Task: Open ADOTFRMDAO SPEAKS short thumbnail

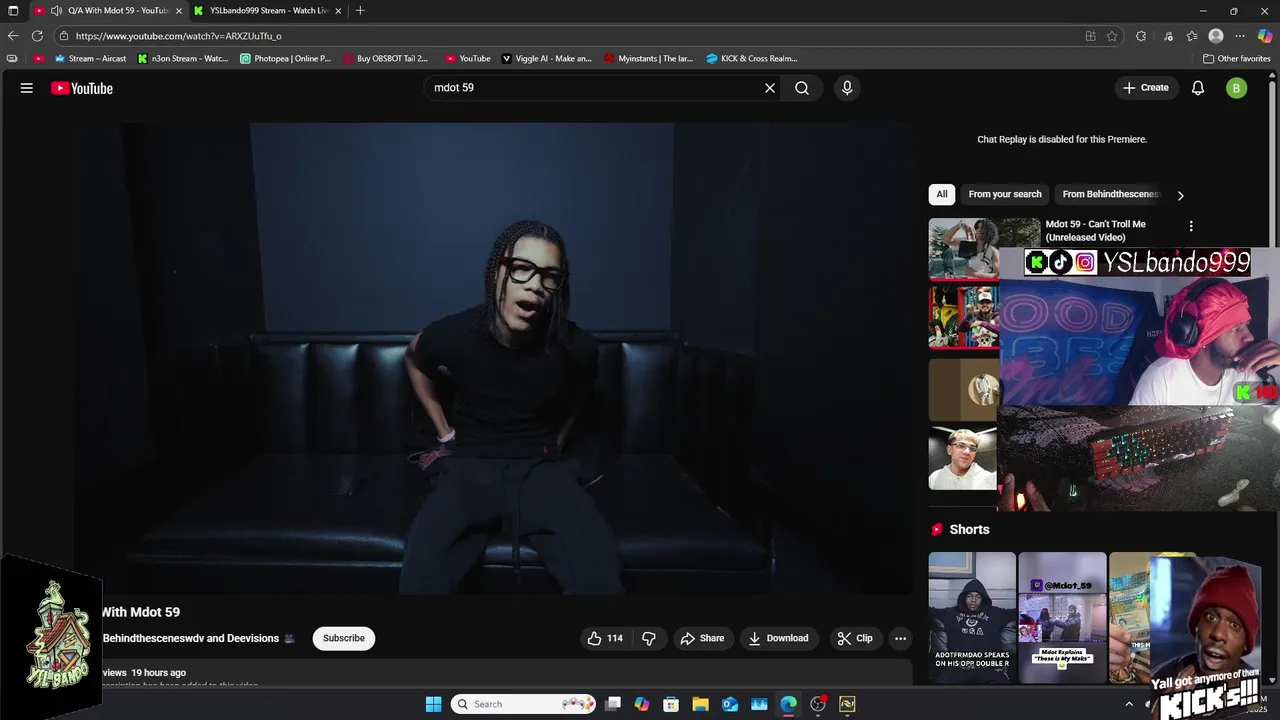Action: (x=972, y=617)
